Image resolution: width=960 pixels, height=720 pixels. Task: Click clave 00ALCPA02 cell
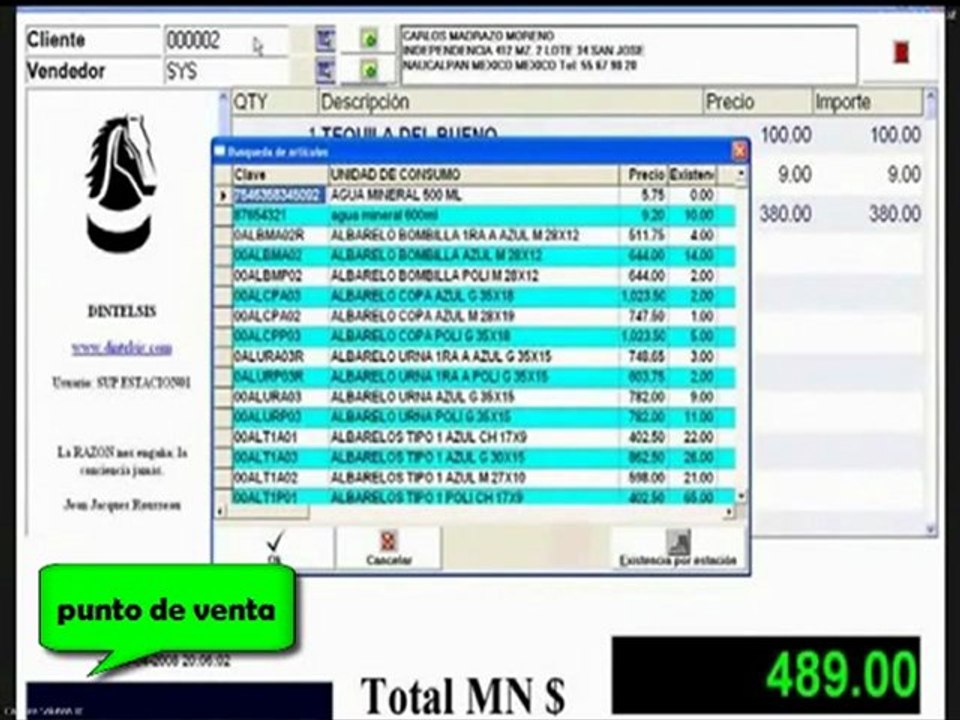(280, 317)
